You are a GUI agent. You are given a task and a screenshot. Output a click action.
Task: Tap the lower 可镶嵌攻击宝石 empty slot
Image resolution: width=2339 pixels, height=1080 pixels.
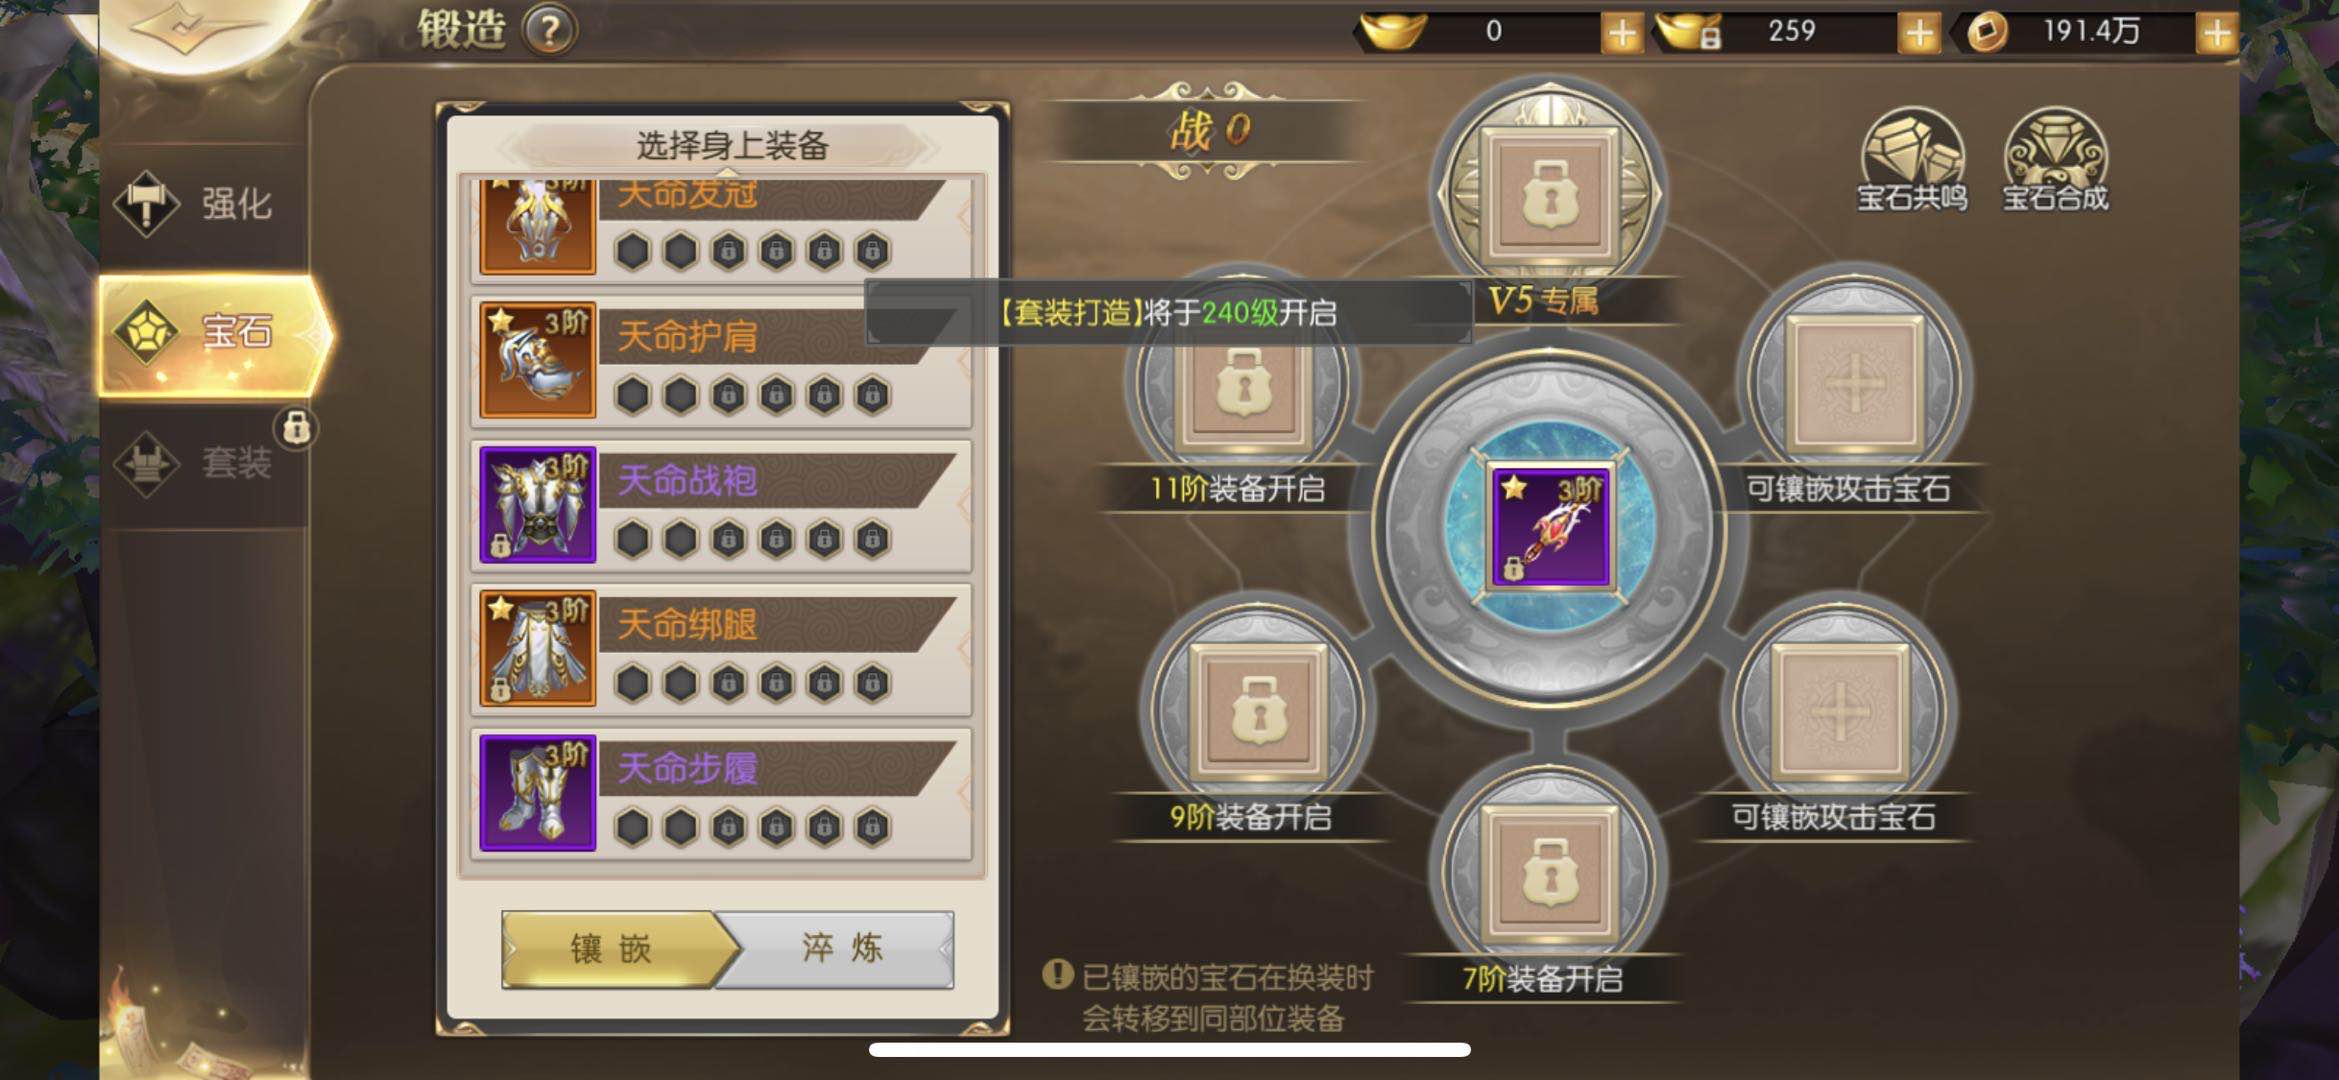(x=1839, y=711)
